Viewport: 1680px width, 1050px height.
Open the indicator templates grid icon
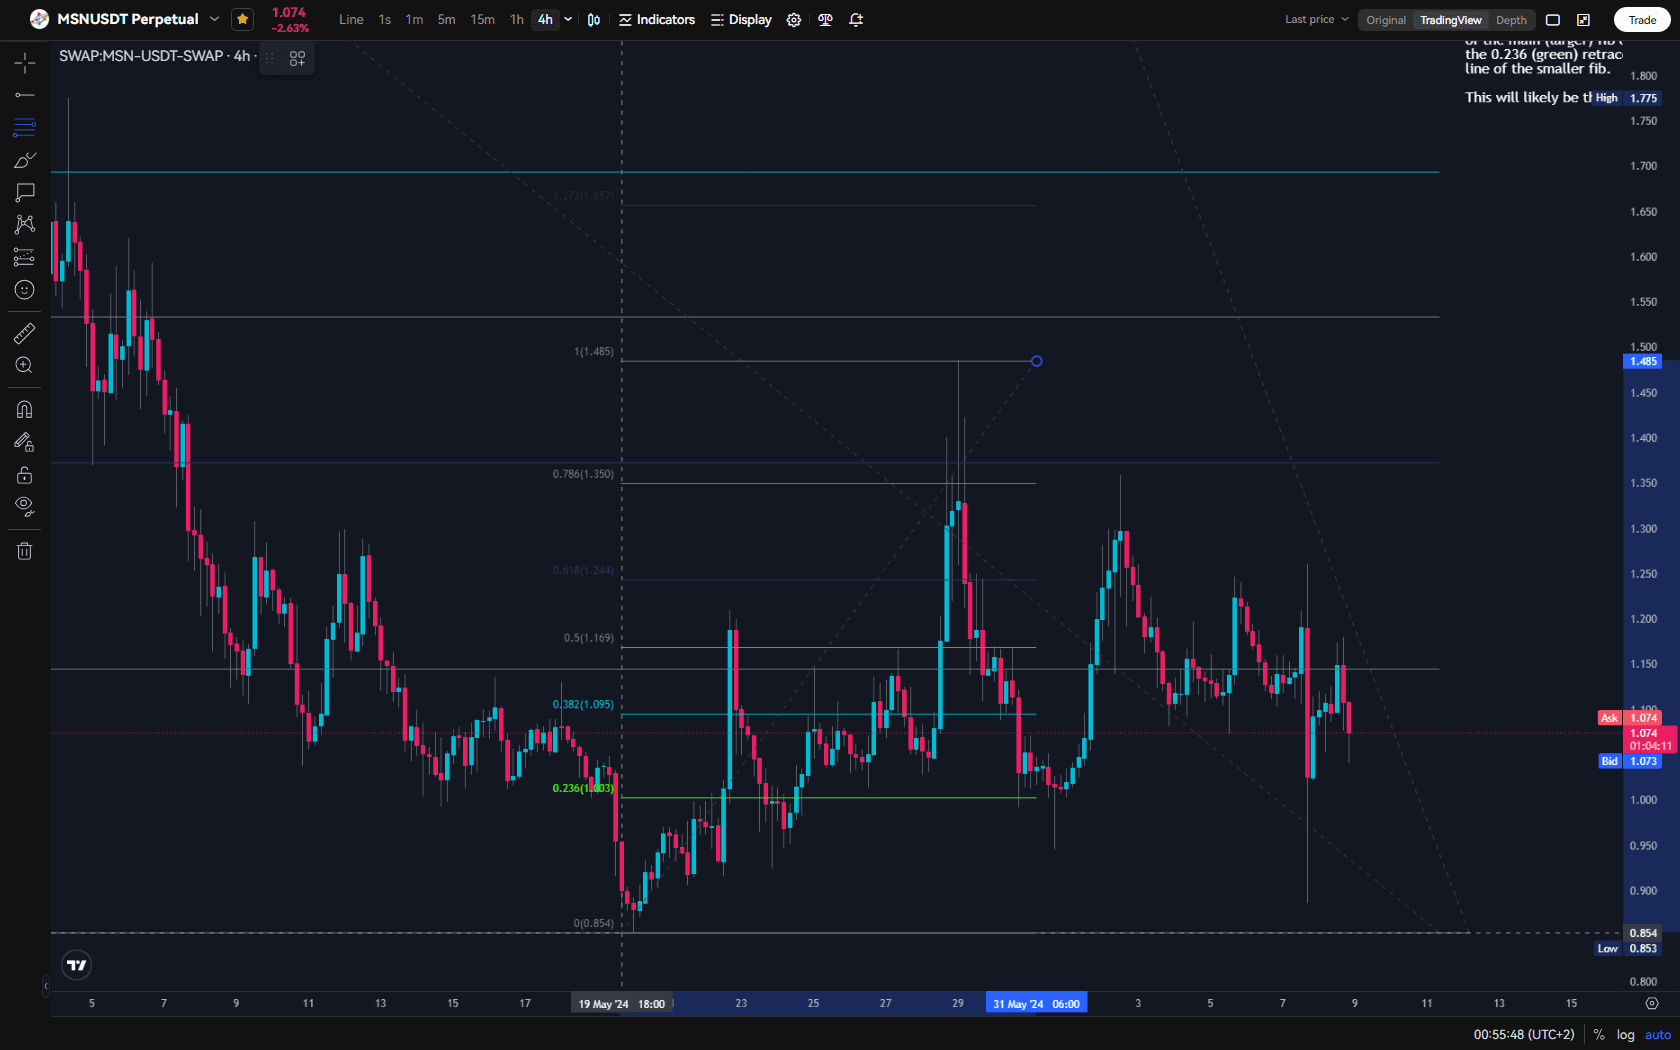click(297, 59)
